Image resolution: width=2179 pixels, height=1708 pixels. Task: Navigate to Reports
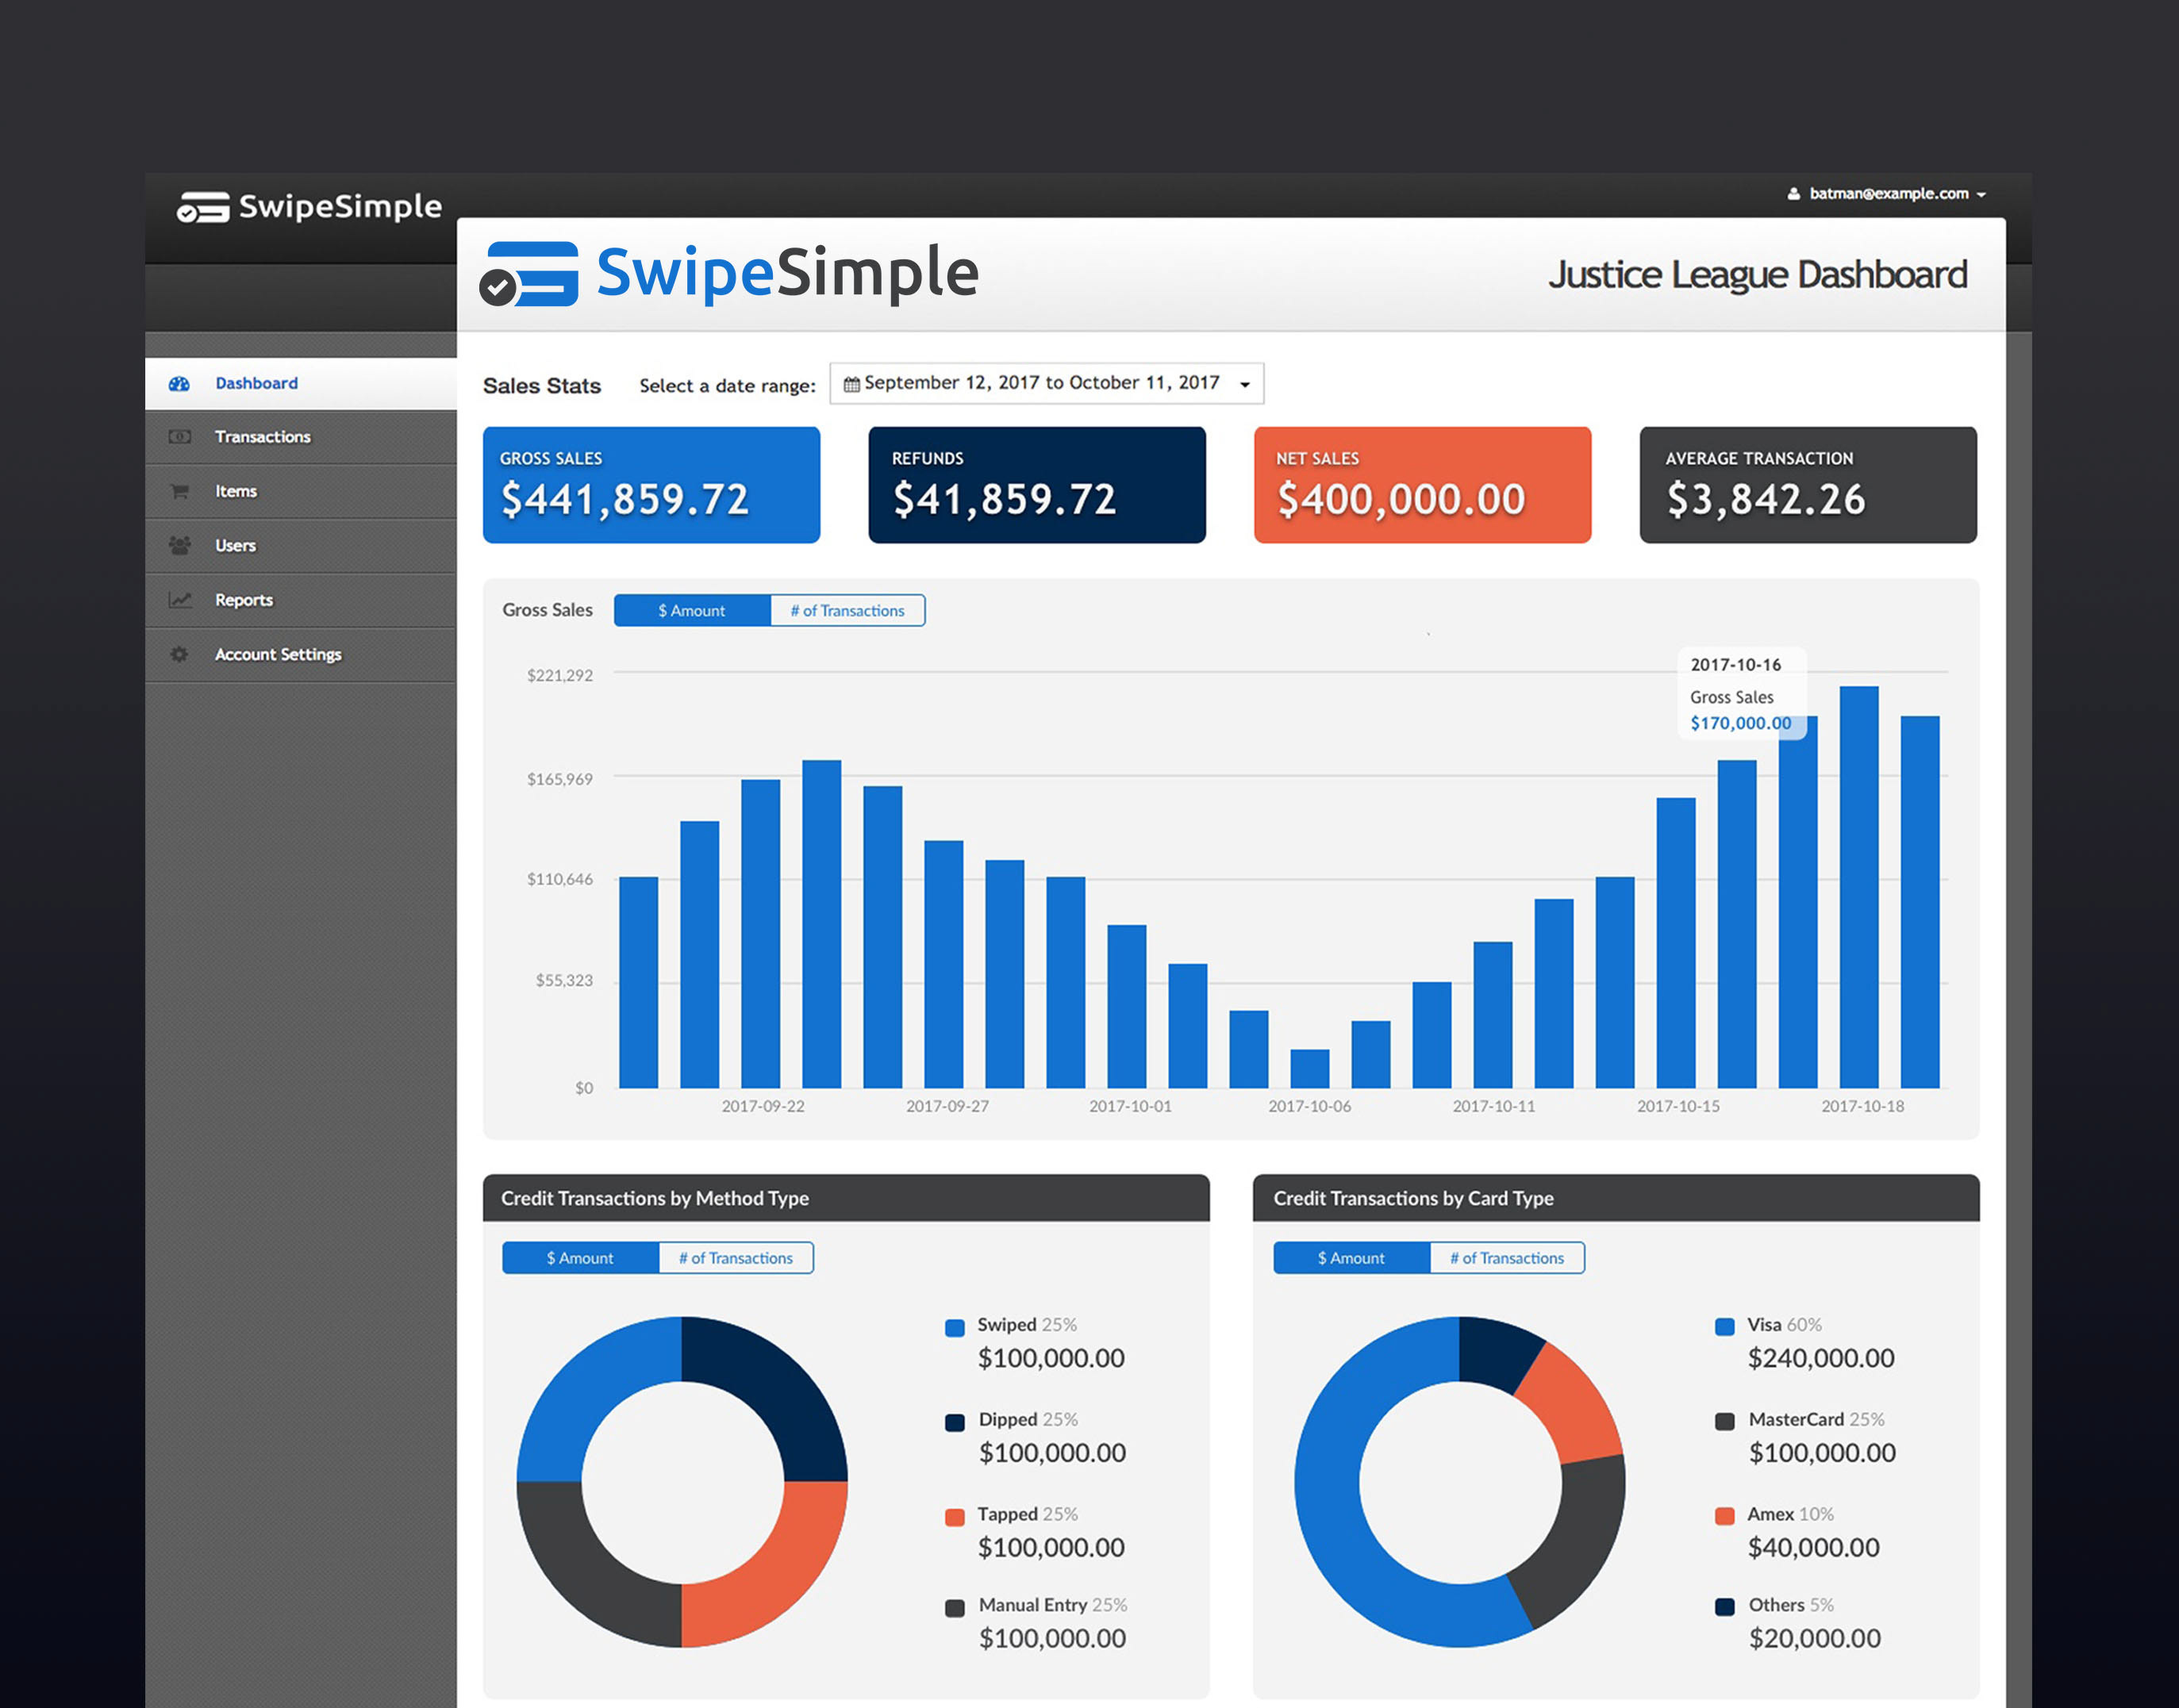coord(300,600)
